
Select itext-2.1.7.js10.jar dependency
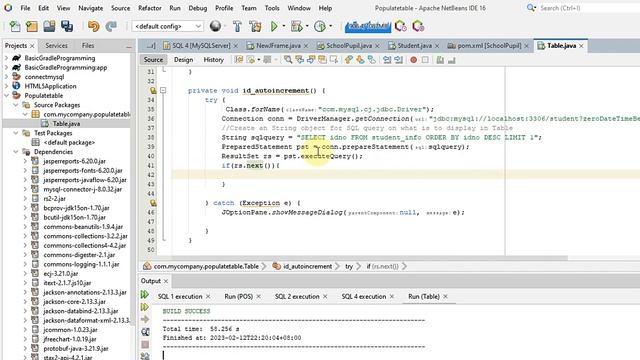point(67,283)
